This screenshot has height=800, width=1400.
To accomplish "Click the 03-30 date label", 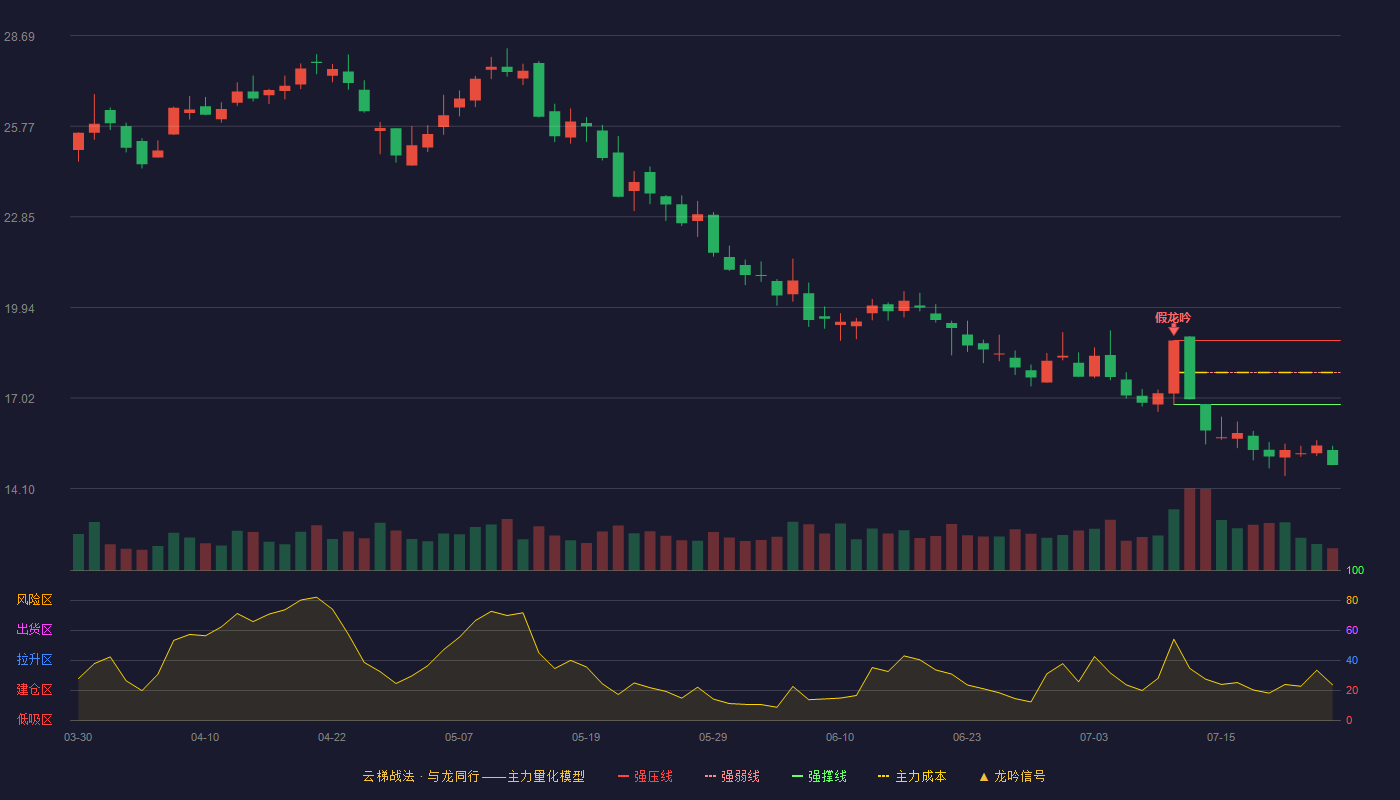I will point(78,737).
